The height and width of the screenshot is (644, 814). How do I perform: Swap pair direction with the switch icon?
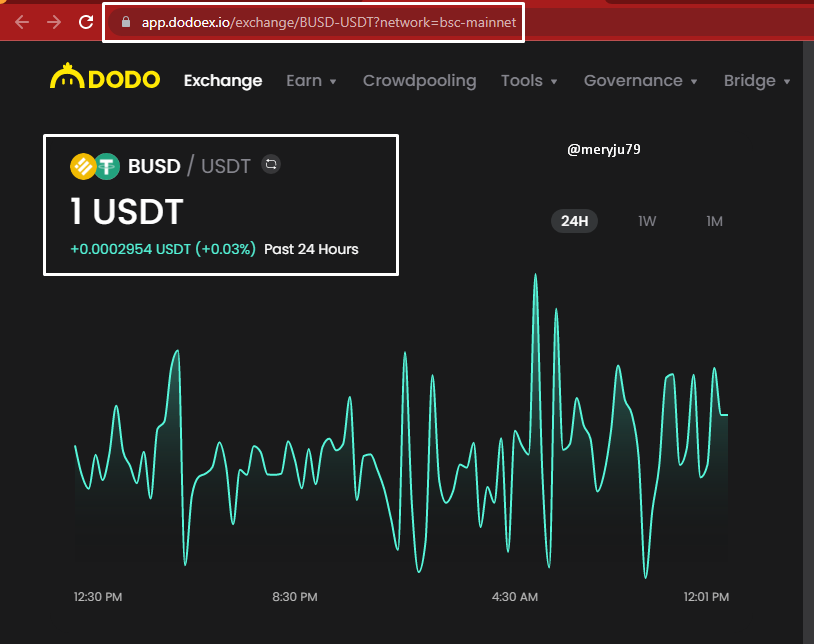click(271, 165)
